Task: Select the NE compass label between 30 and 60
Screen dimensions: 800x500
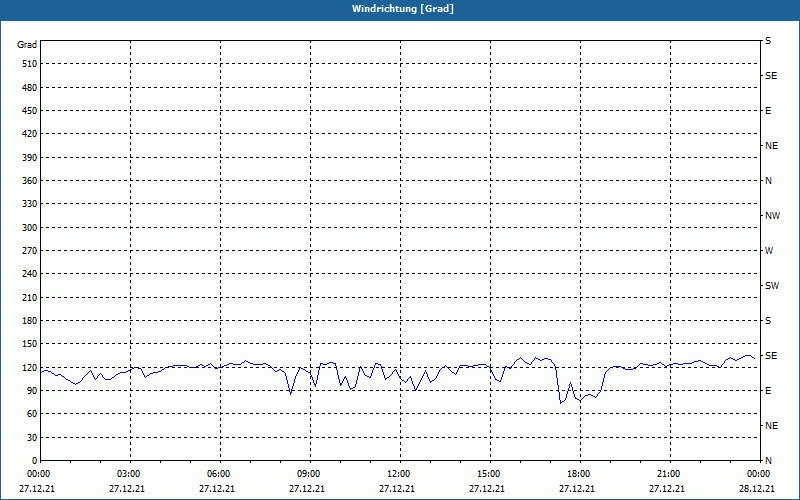Action: pos(771,426)
